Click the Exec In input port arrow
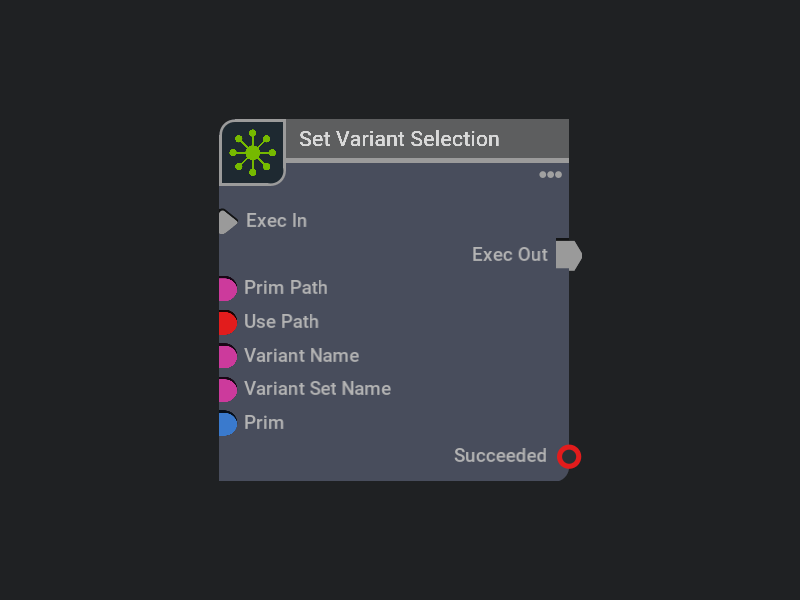Screen dimensions: 800x600 click(x=227, y=221)
